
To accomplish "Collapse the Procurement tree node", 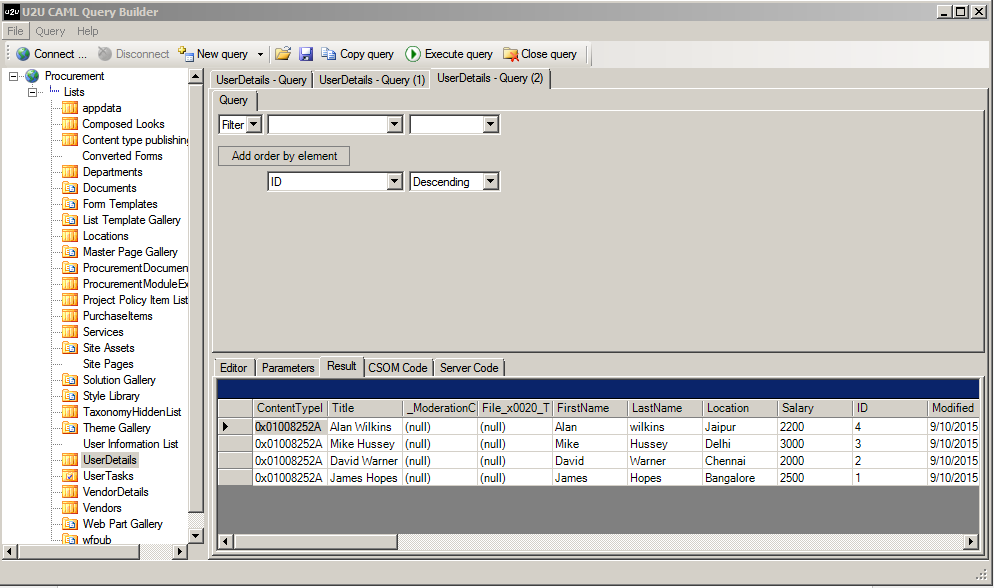I will click(x=13, y=76).
